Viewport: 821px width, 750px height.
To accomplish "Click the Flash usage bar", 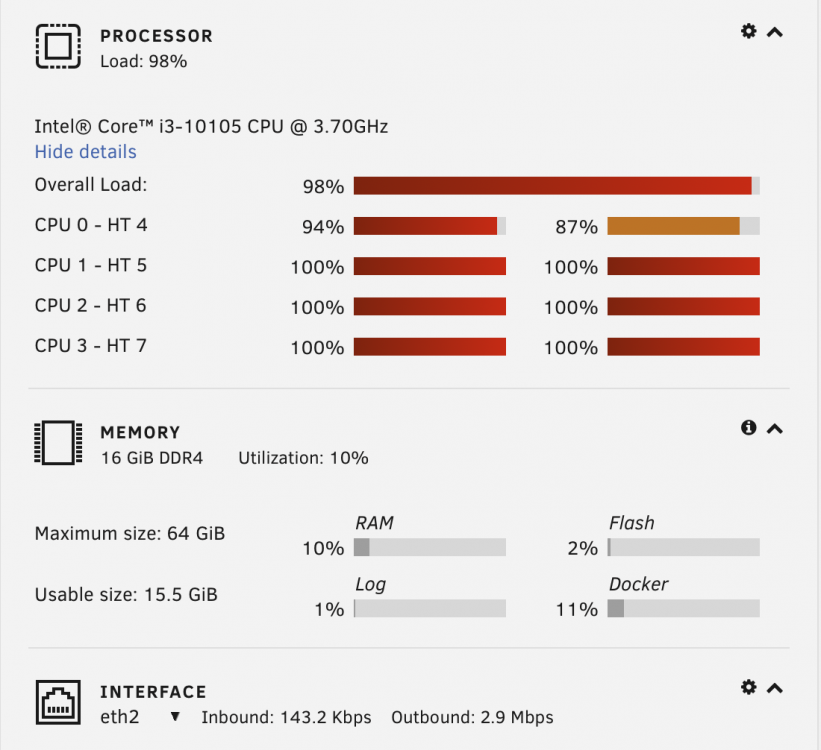I will coord(683,547).
